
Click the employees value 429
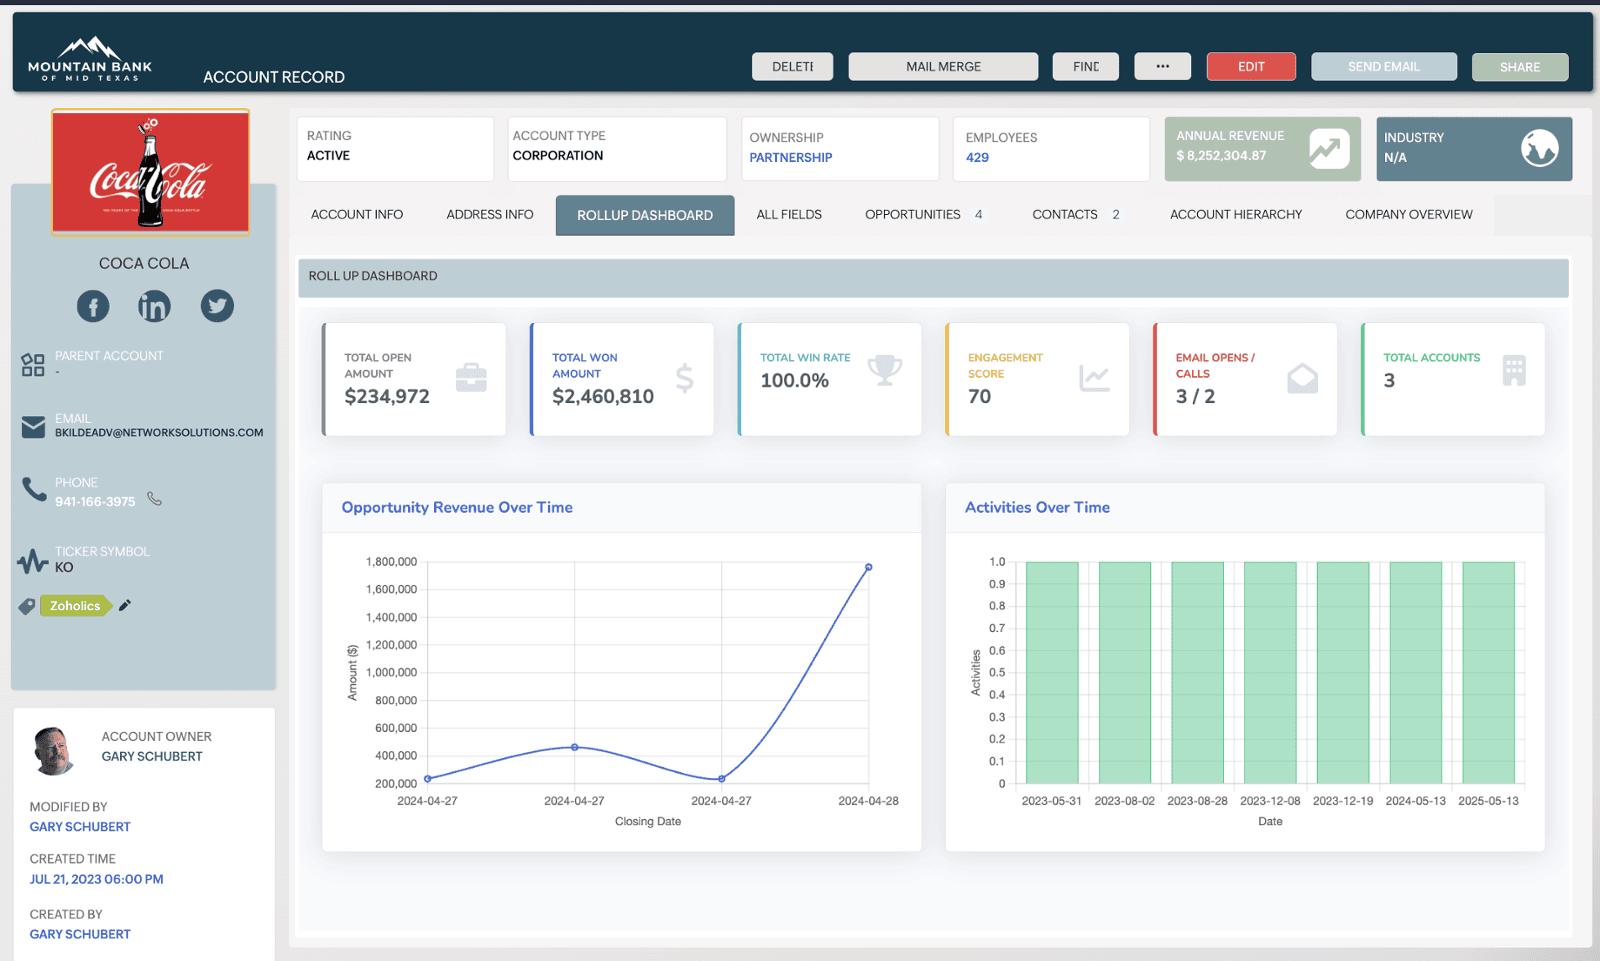[977, 157]
